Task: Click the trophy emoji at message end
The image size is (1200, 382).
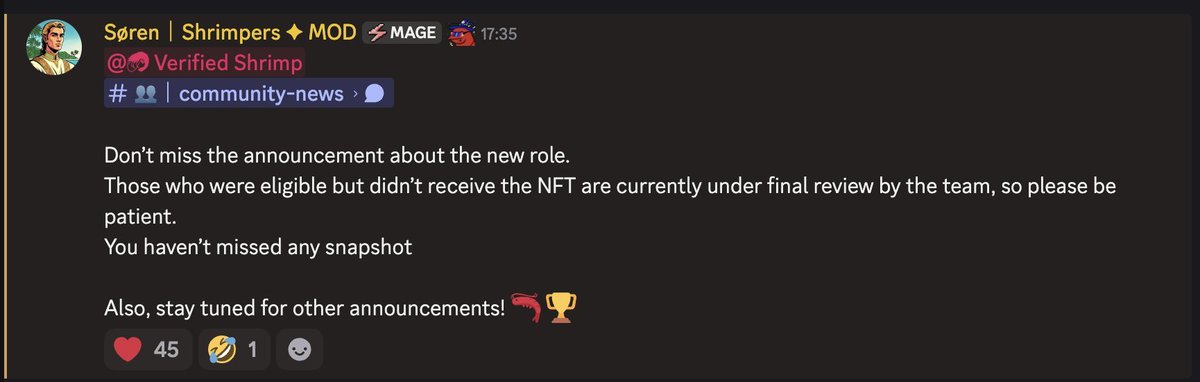Action: pyautogui.click(x=562, y=307)
